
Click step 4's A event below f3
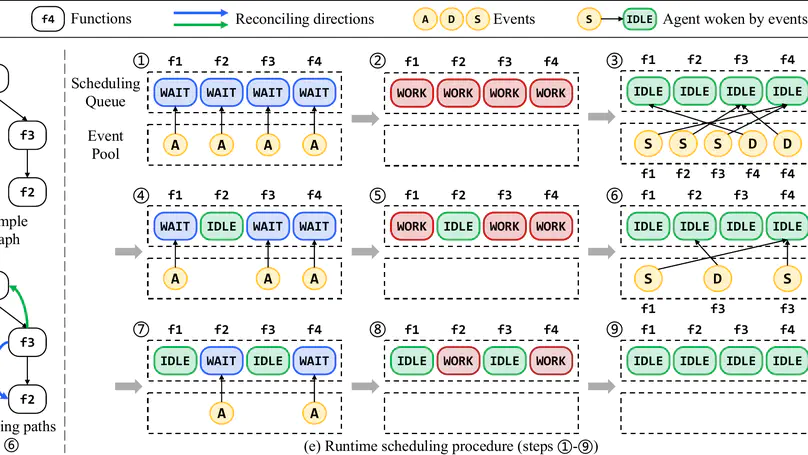click(x=268, y=279)
